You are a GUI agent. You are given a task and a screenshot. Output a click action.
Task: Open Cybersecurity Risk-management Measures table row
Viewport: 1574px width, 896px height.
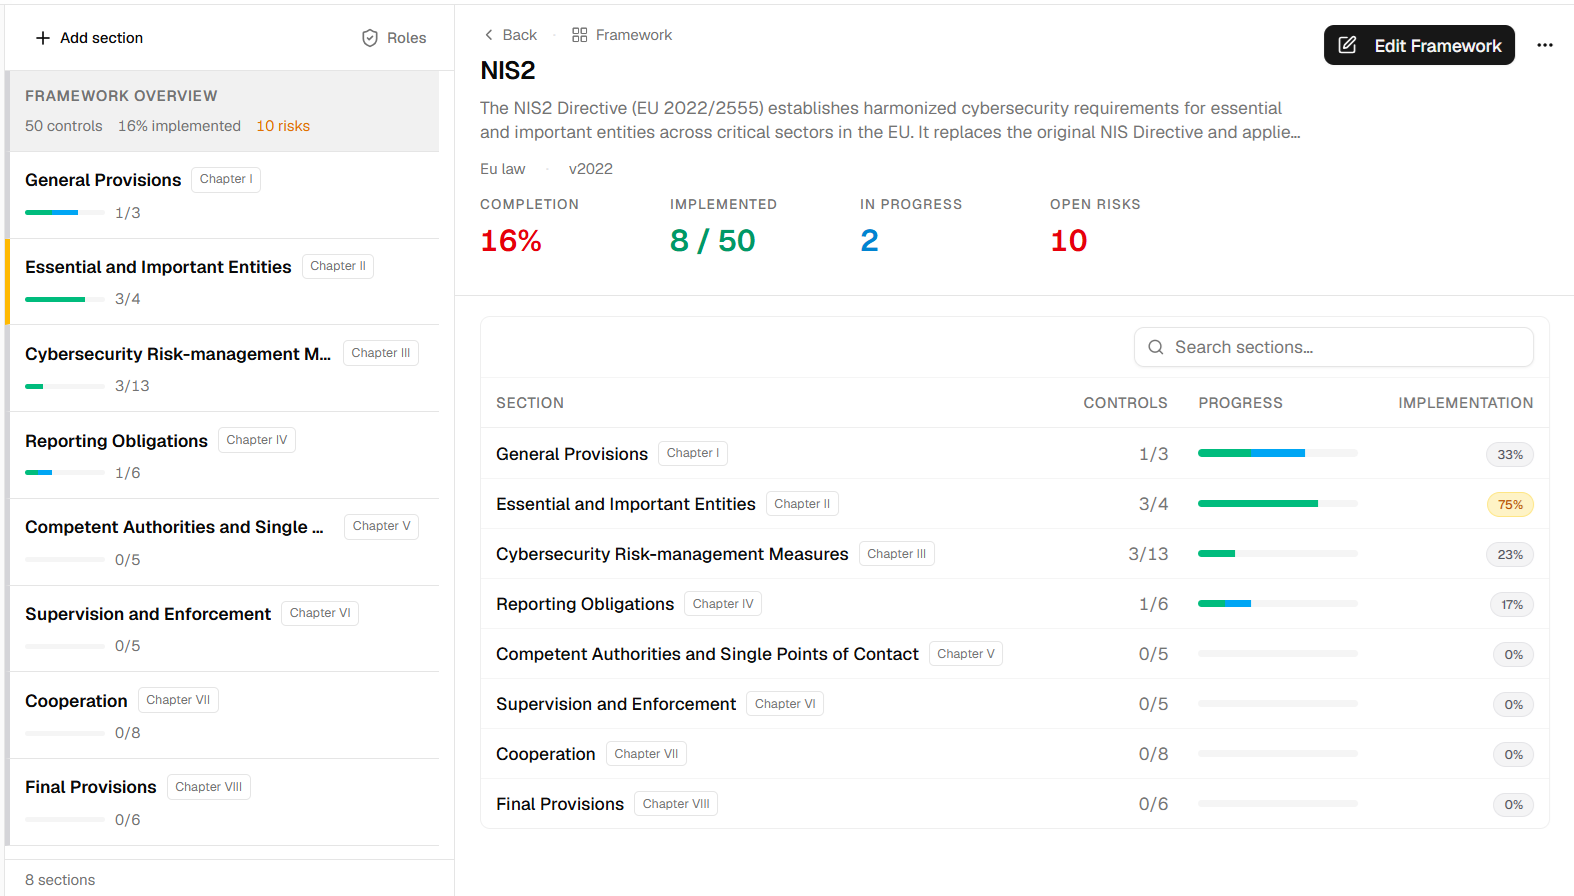[1015, 554]
